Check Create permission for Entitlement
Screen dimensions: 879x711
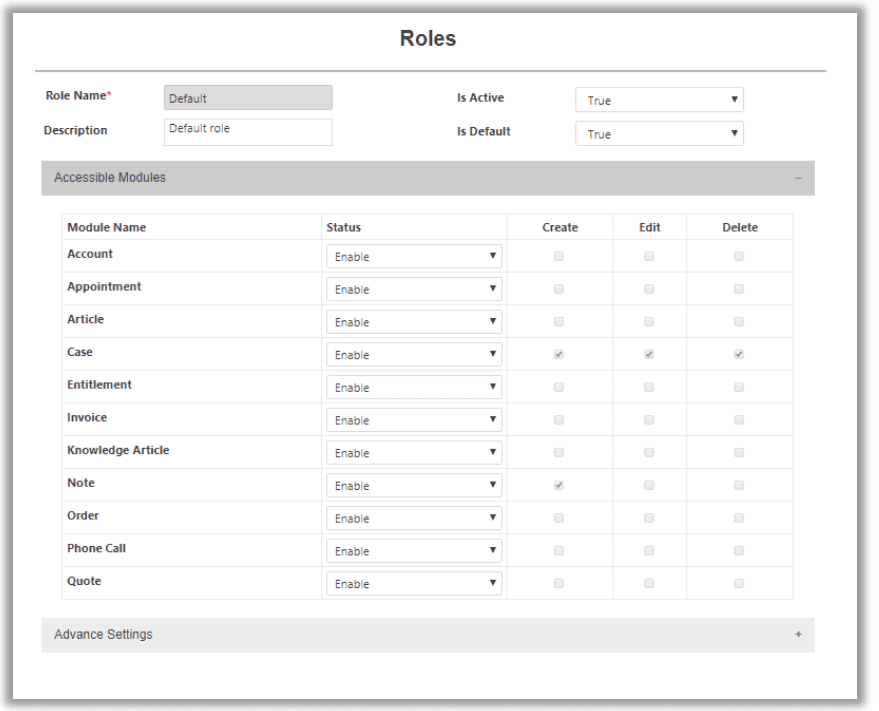559,387
